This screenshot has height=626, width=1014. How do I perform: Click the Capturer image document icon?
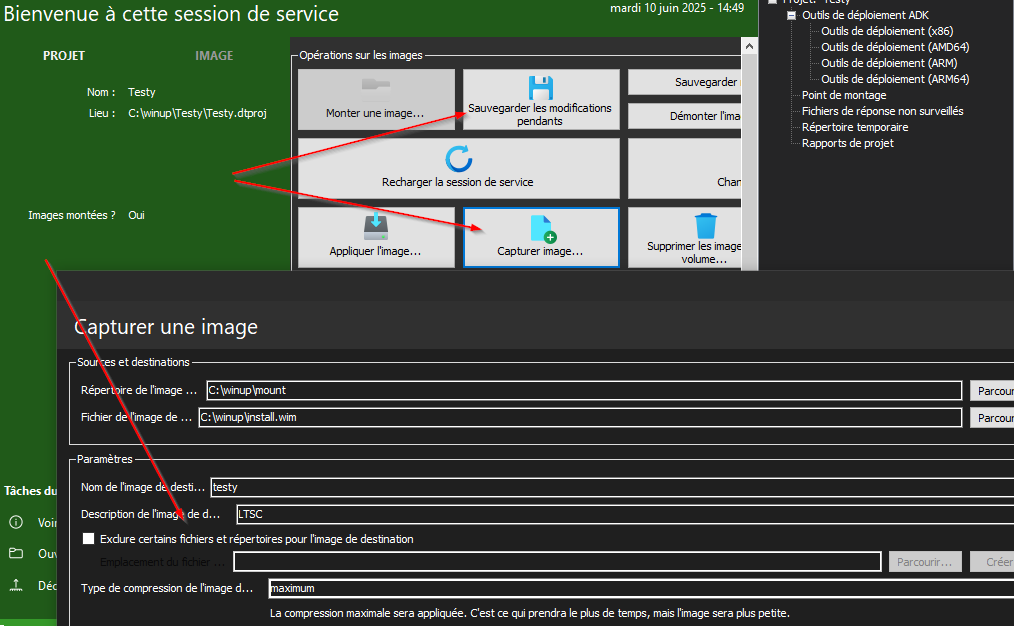tap(543, 229)
